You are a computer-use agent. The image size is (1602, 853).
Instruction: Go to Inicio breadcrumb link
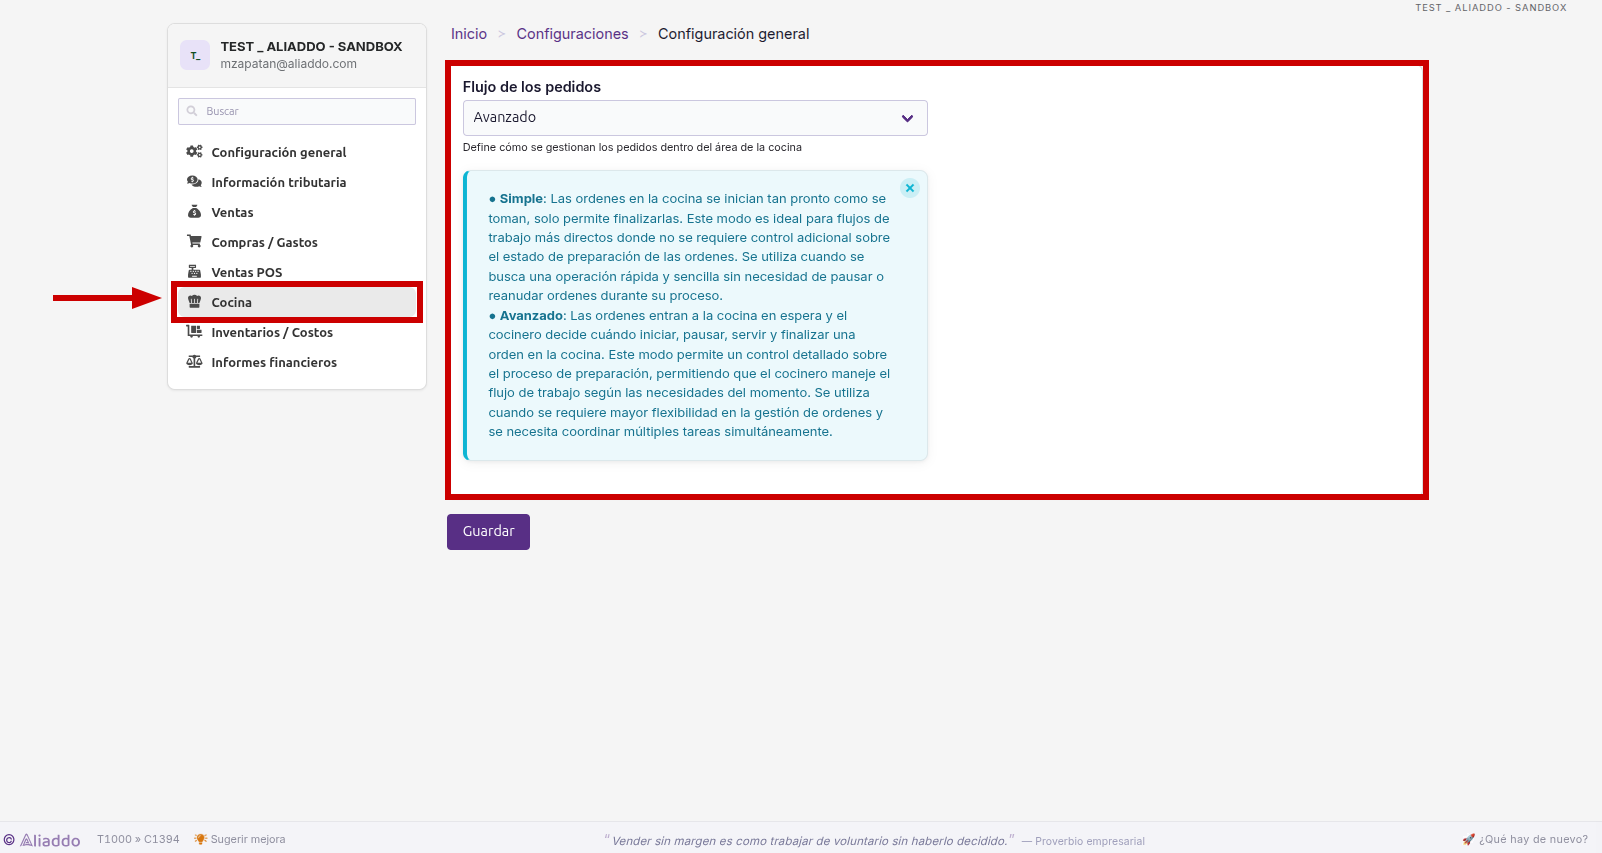coord(469,34)
